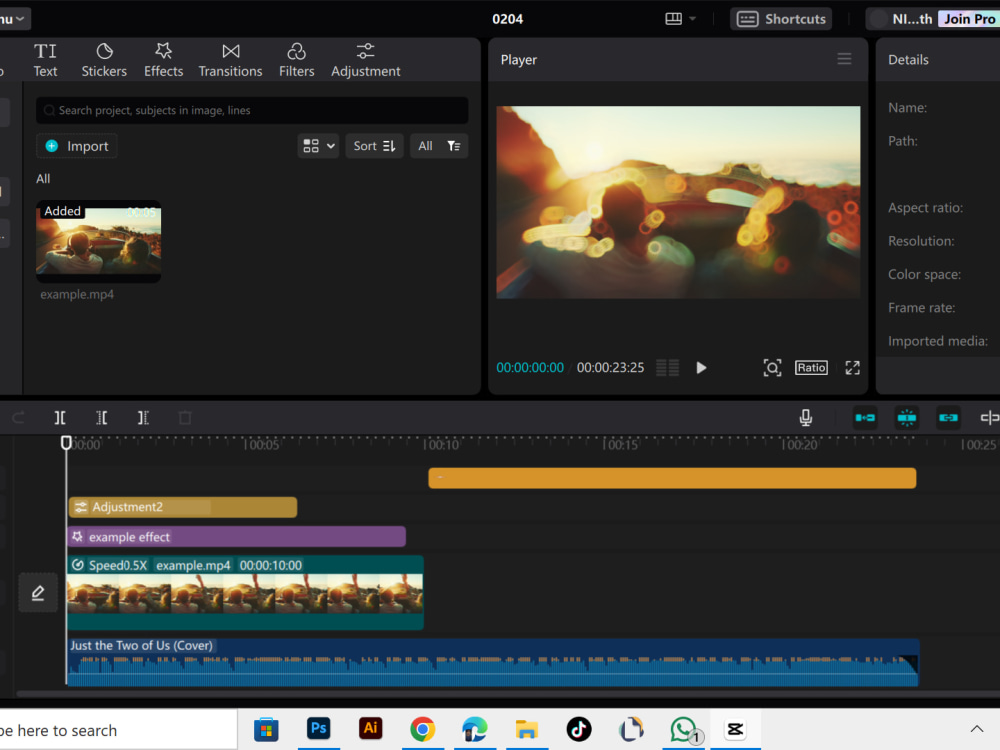This screenshot has width=1000, height=750.
Task: Click the timeline playhead marker
Action: click(66, 443)
